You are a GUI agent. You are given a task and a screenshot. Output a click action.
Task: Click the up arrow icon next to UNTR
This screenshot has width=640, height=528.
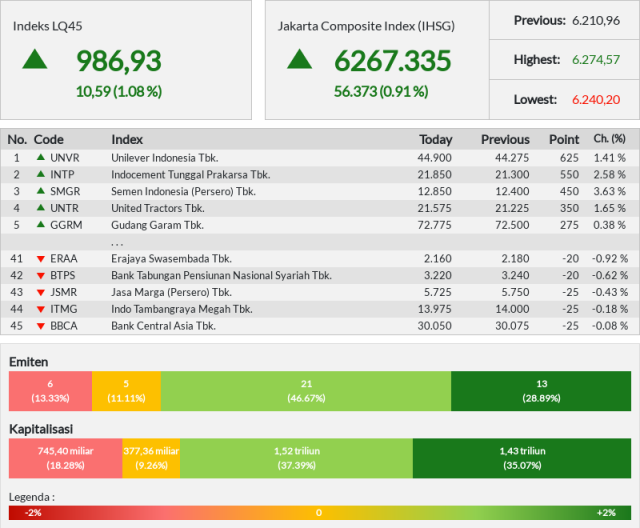point(41,207)
